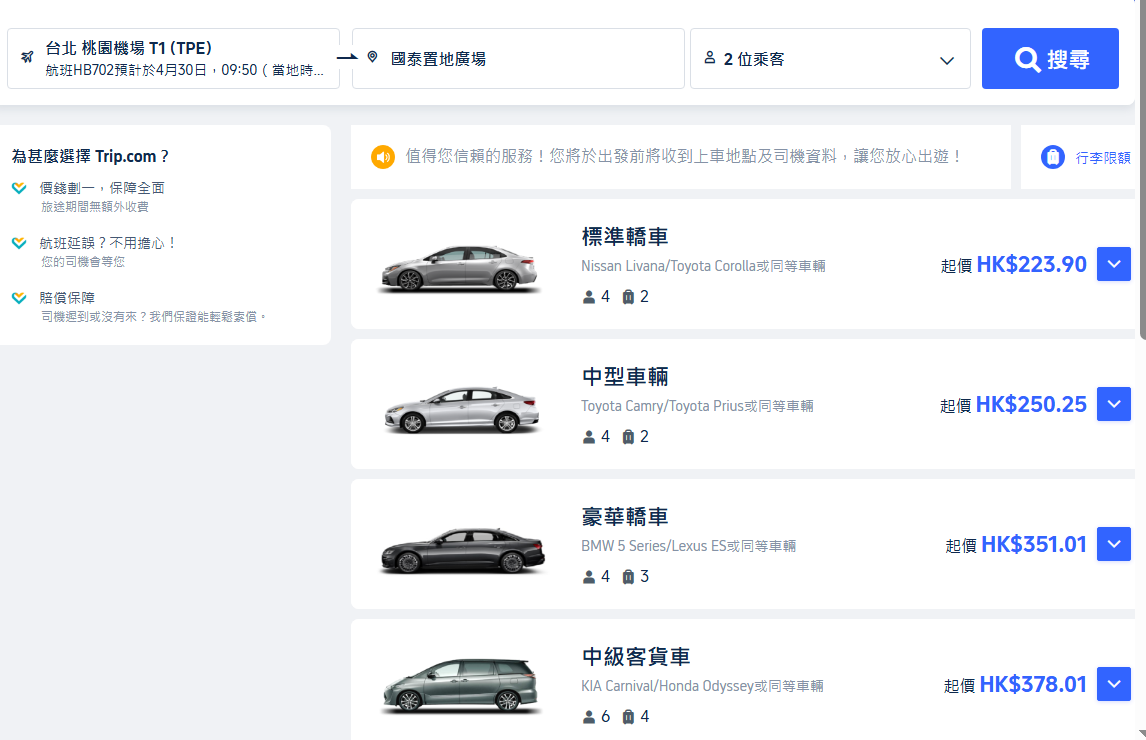Screen dimensions: 1146x740
Task: Click the location pin icon for destination
Action: 372,58
